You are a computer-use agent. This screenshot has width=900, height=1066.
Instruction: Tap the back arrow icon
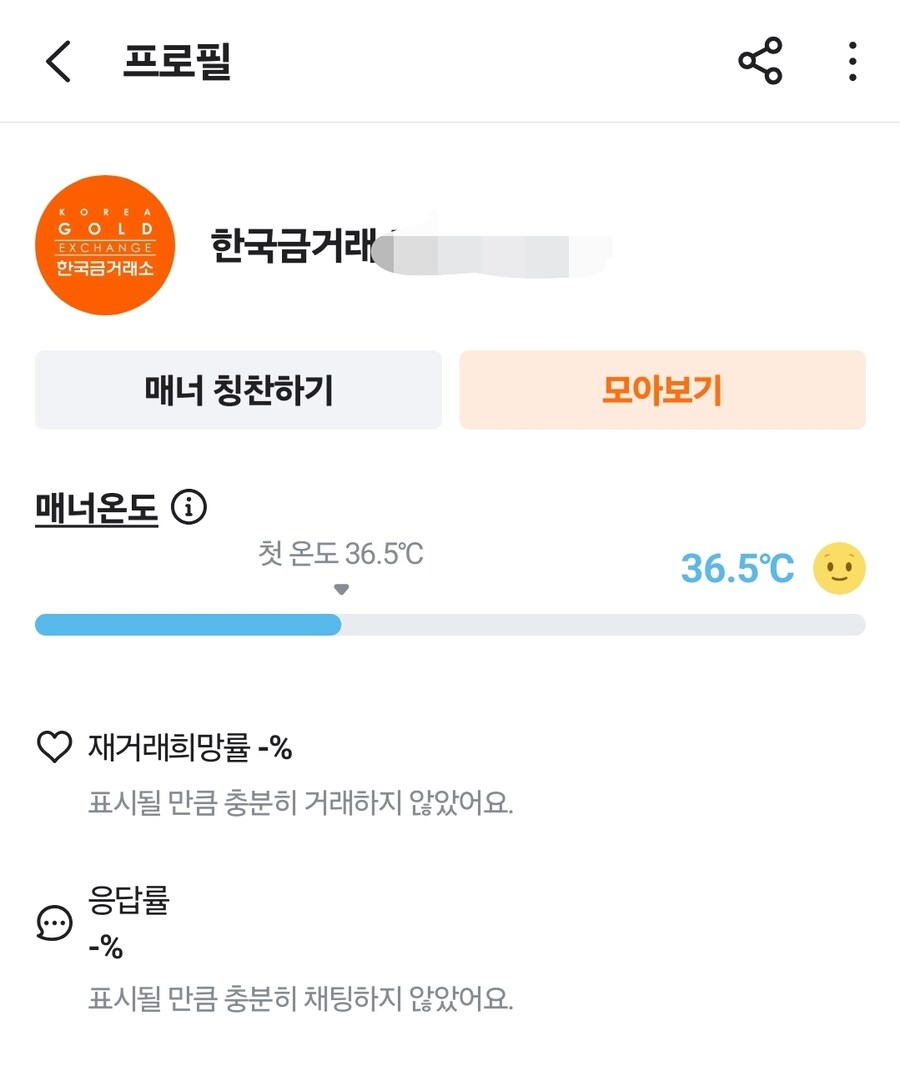tap(59, 62)
